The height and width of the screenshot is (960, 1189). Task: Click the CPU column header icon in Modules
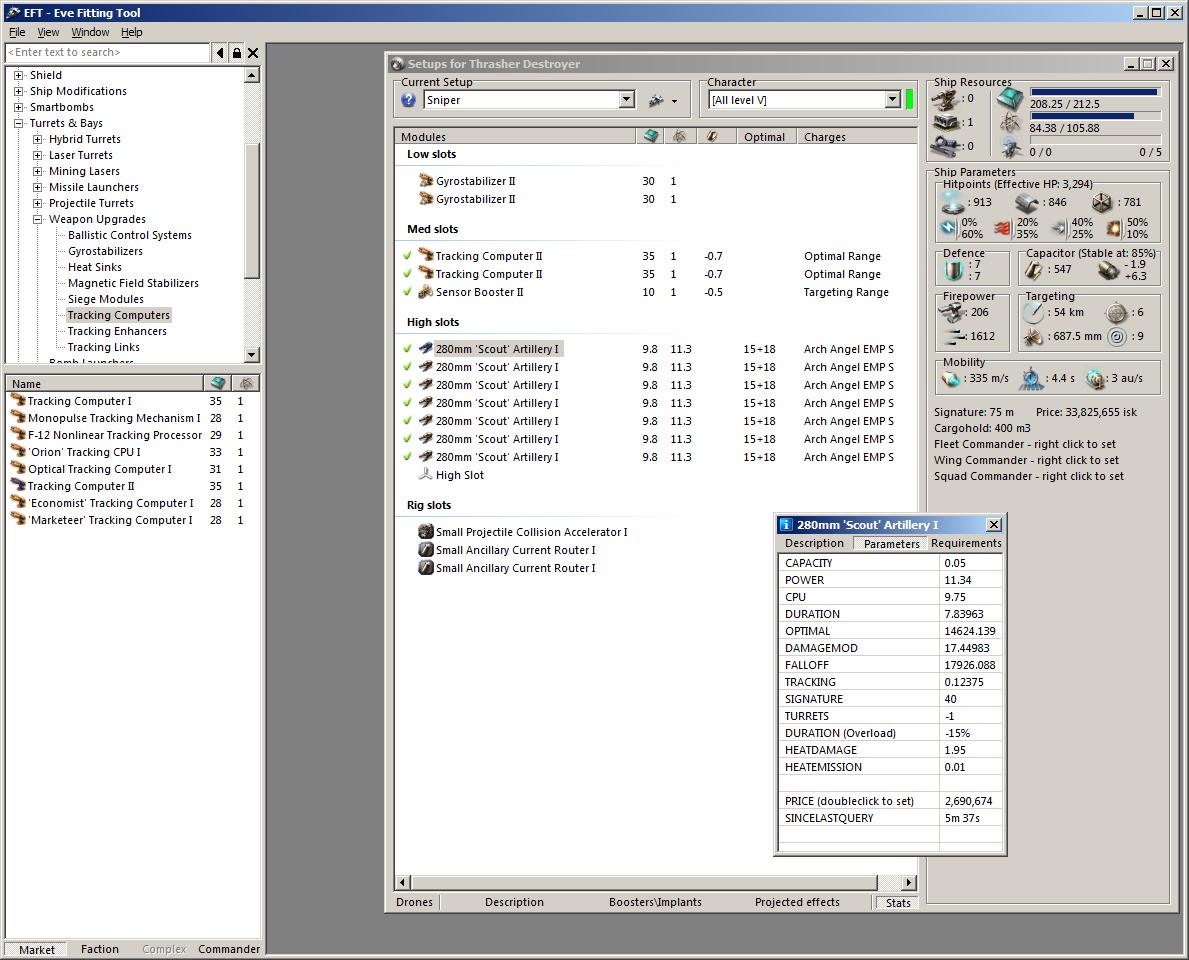[x=651, y=137]
